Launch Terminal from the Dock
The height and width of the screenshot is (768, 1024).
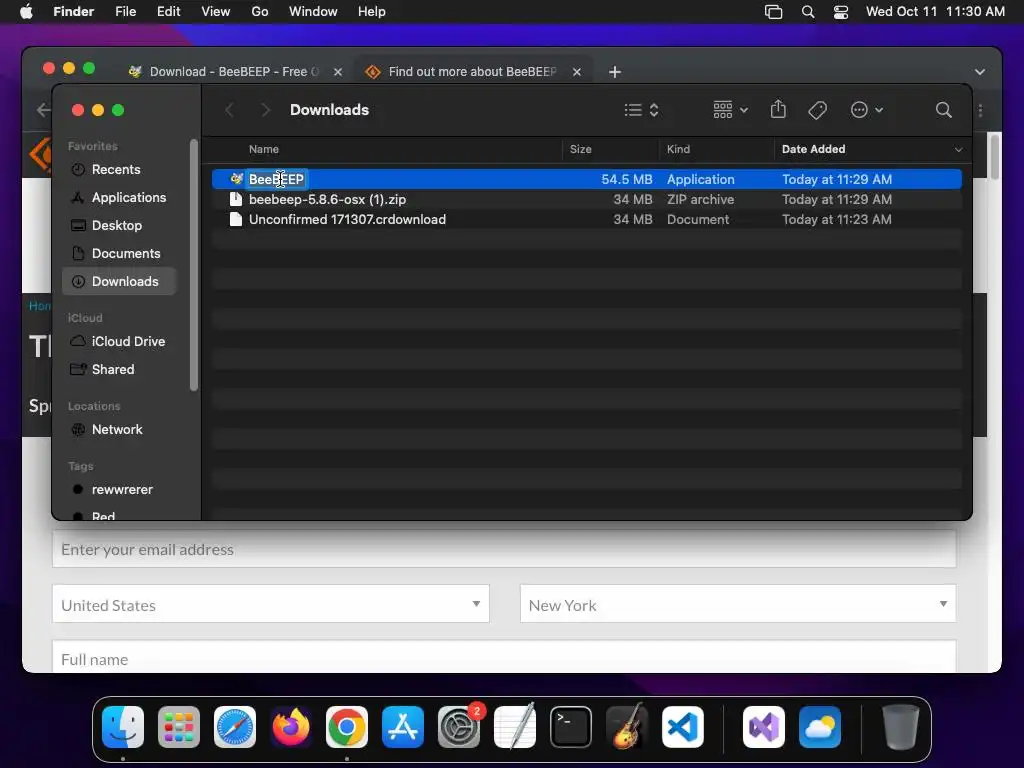(571, 726)
